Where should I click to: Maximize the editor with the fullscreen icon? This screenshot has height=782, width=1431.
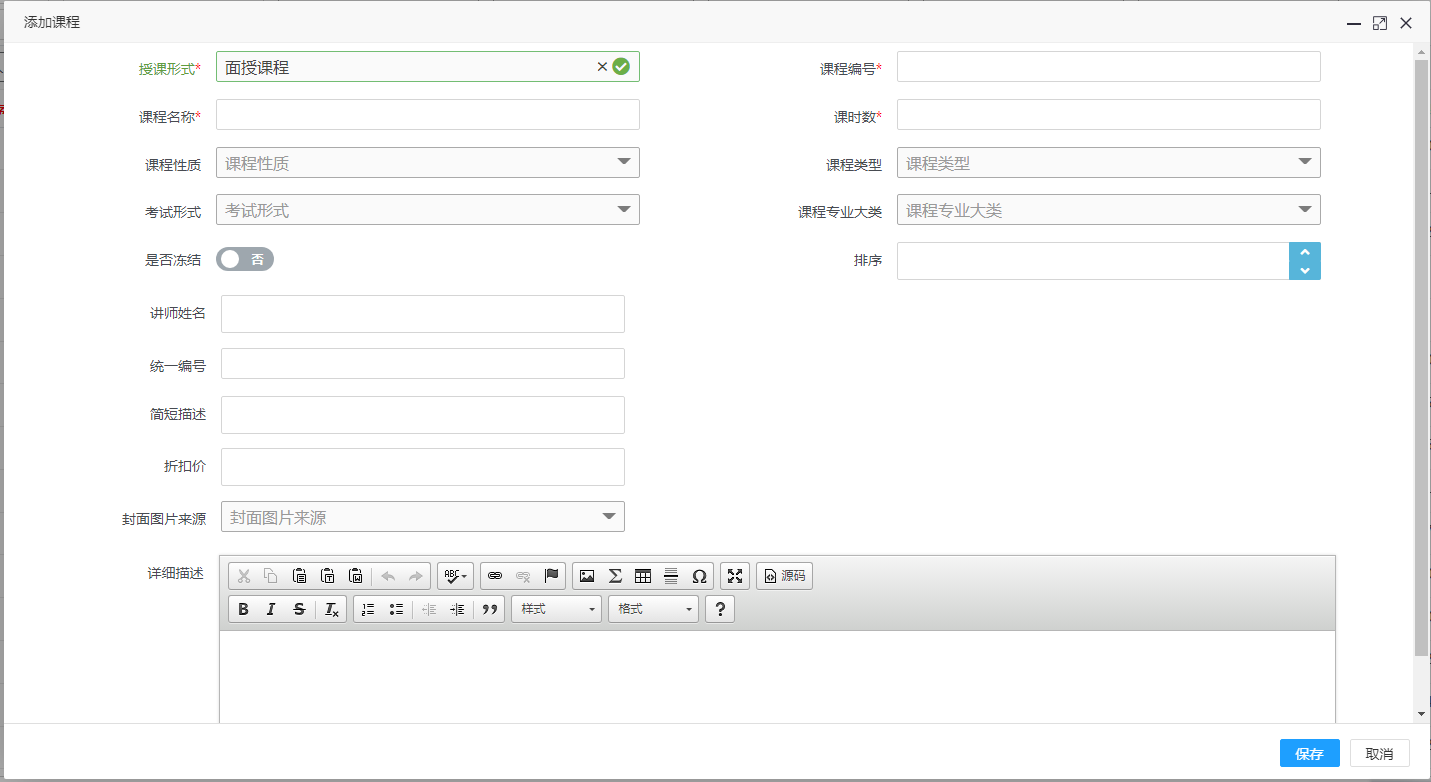pos(735,576)
